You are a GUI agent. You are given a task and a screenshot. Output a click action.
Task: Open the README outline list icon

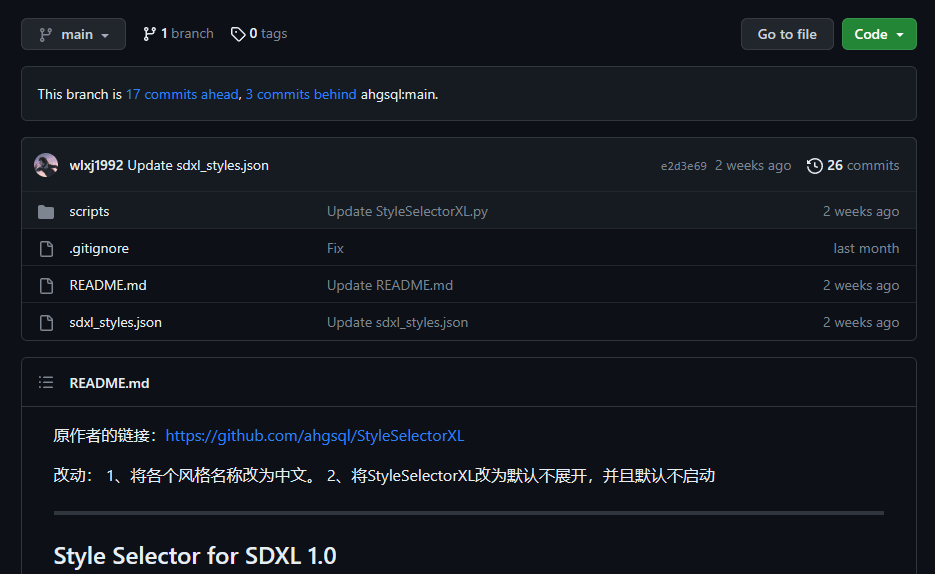[x=46, y=382]
